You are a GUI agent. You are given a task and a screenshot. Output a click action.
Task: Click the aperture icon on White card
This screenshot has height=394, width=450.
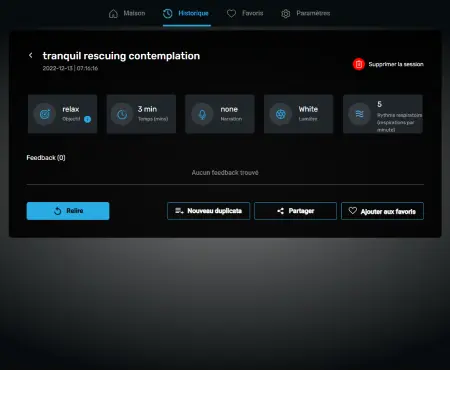point(281,114)
